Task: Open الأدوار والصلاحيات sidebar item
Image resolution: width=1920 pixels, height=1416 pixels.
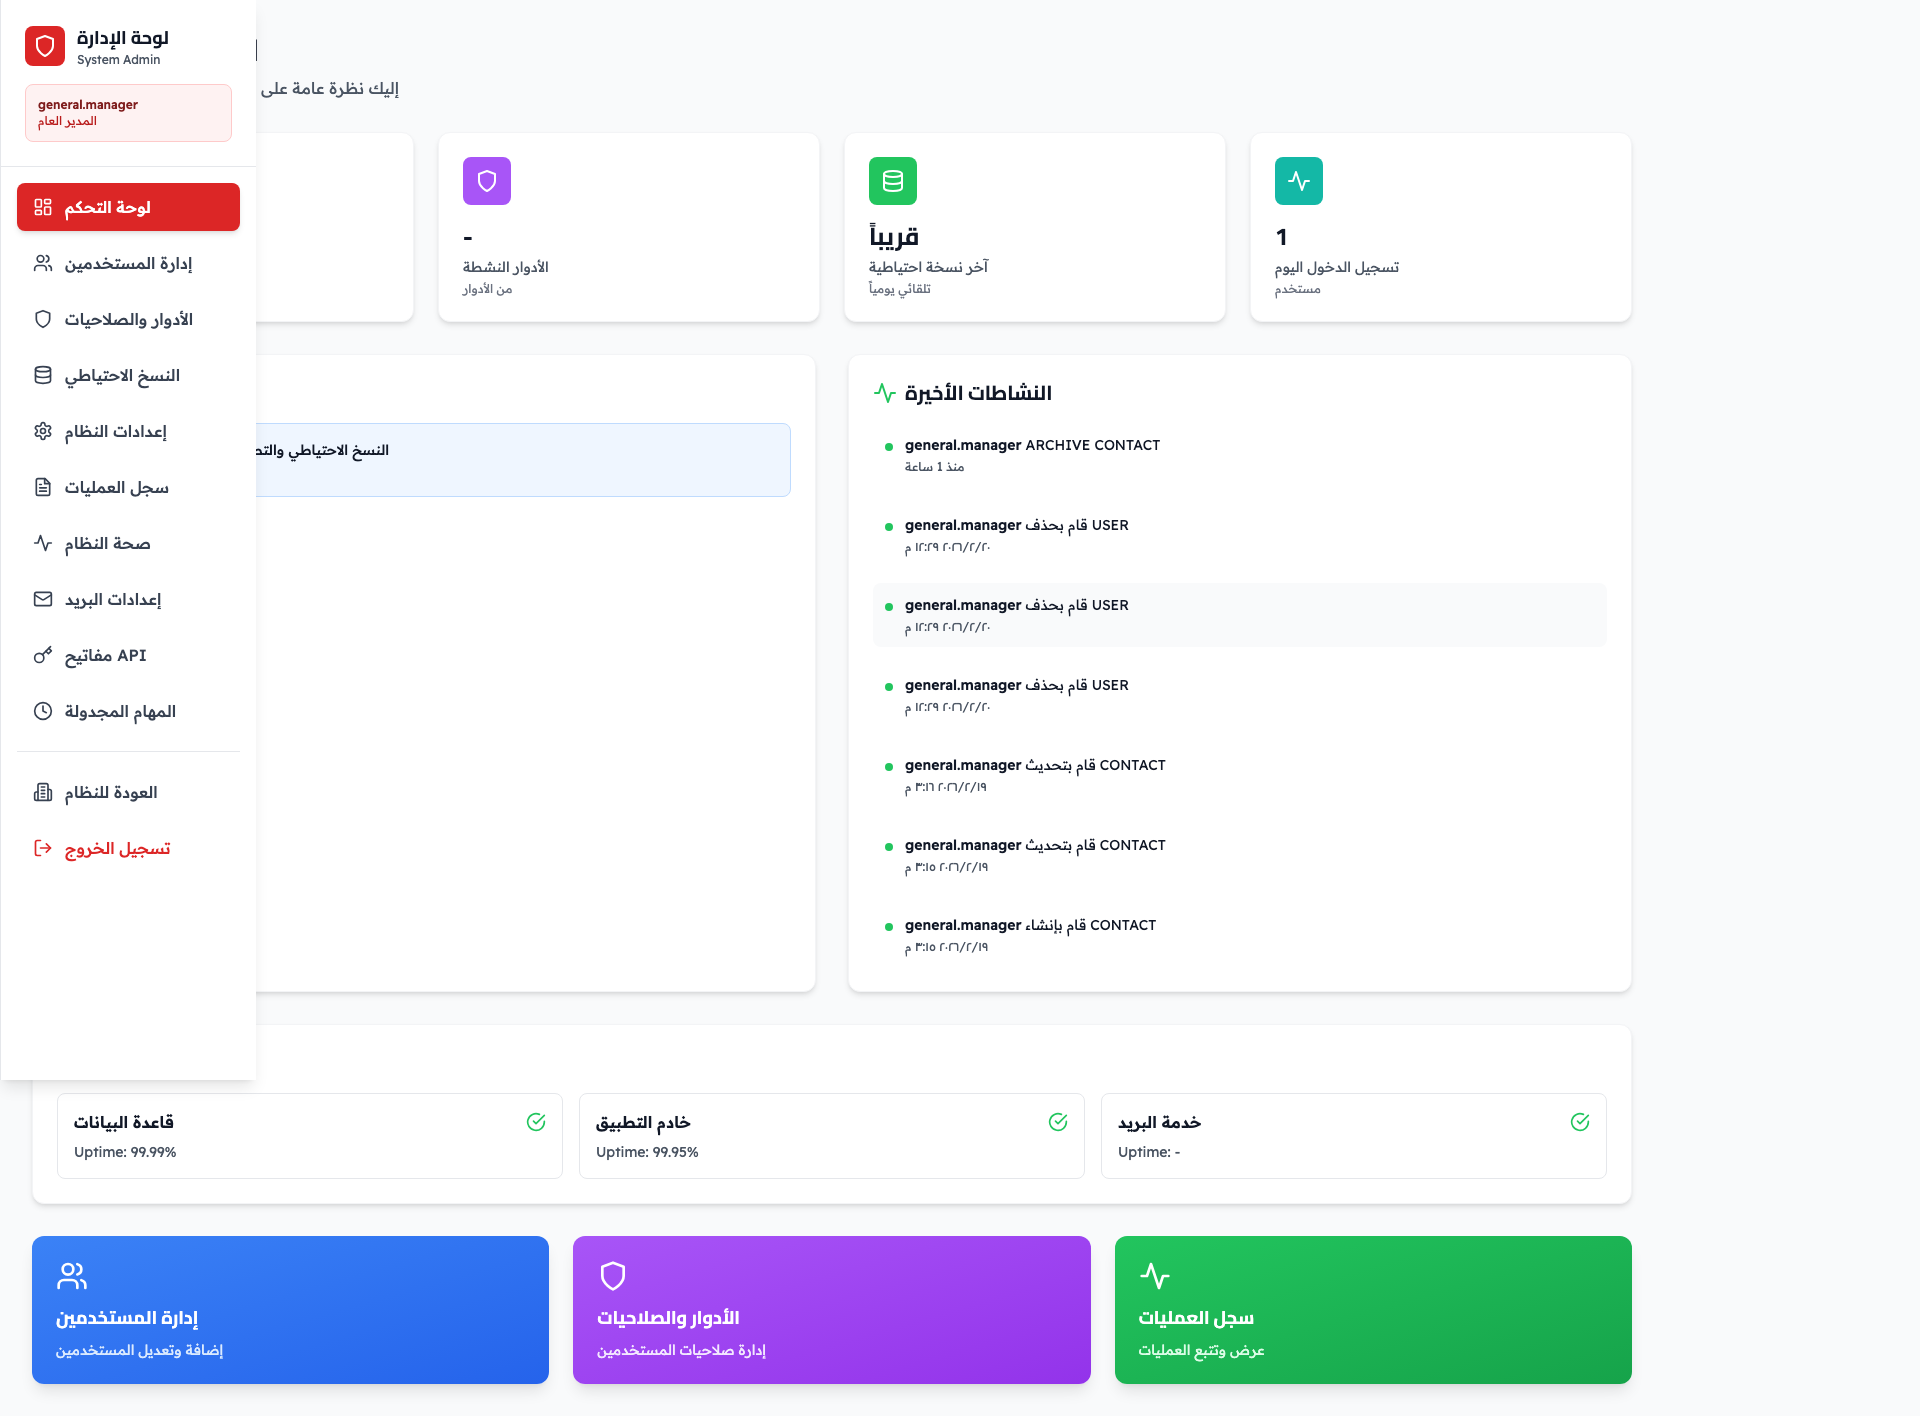Action: point(128,319)
